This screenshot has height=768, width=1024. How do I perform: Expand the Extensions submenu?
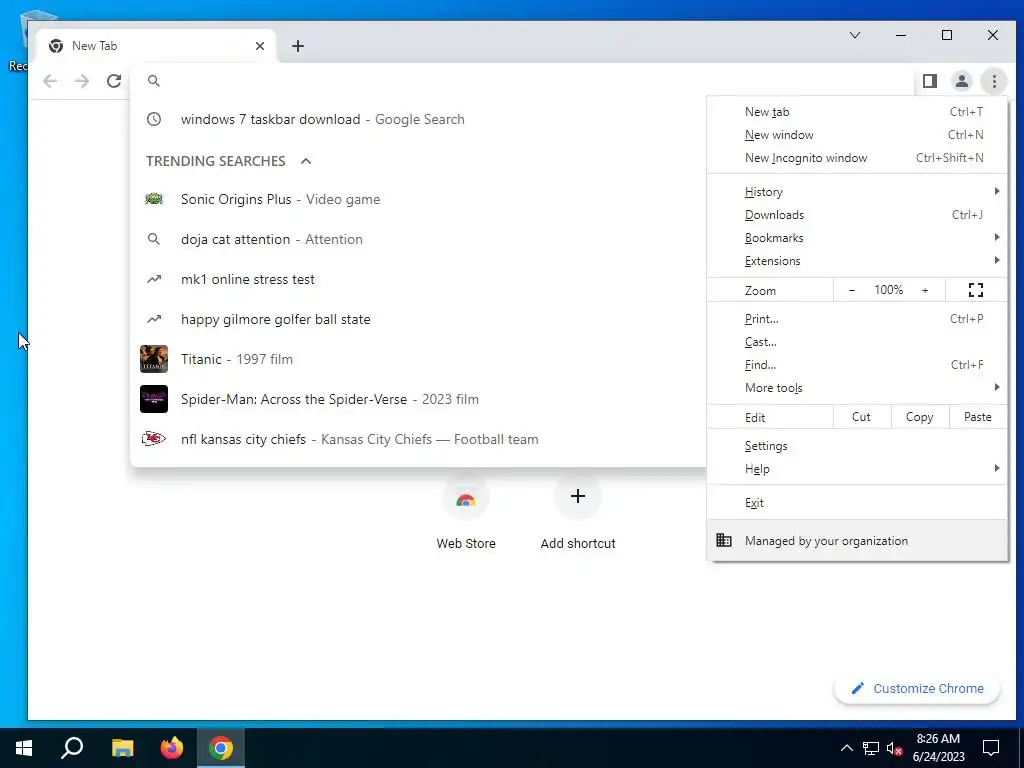click(x=857, y=261)
